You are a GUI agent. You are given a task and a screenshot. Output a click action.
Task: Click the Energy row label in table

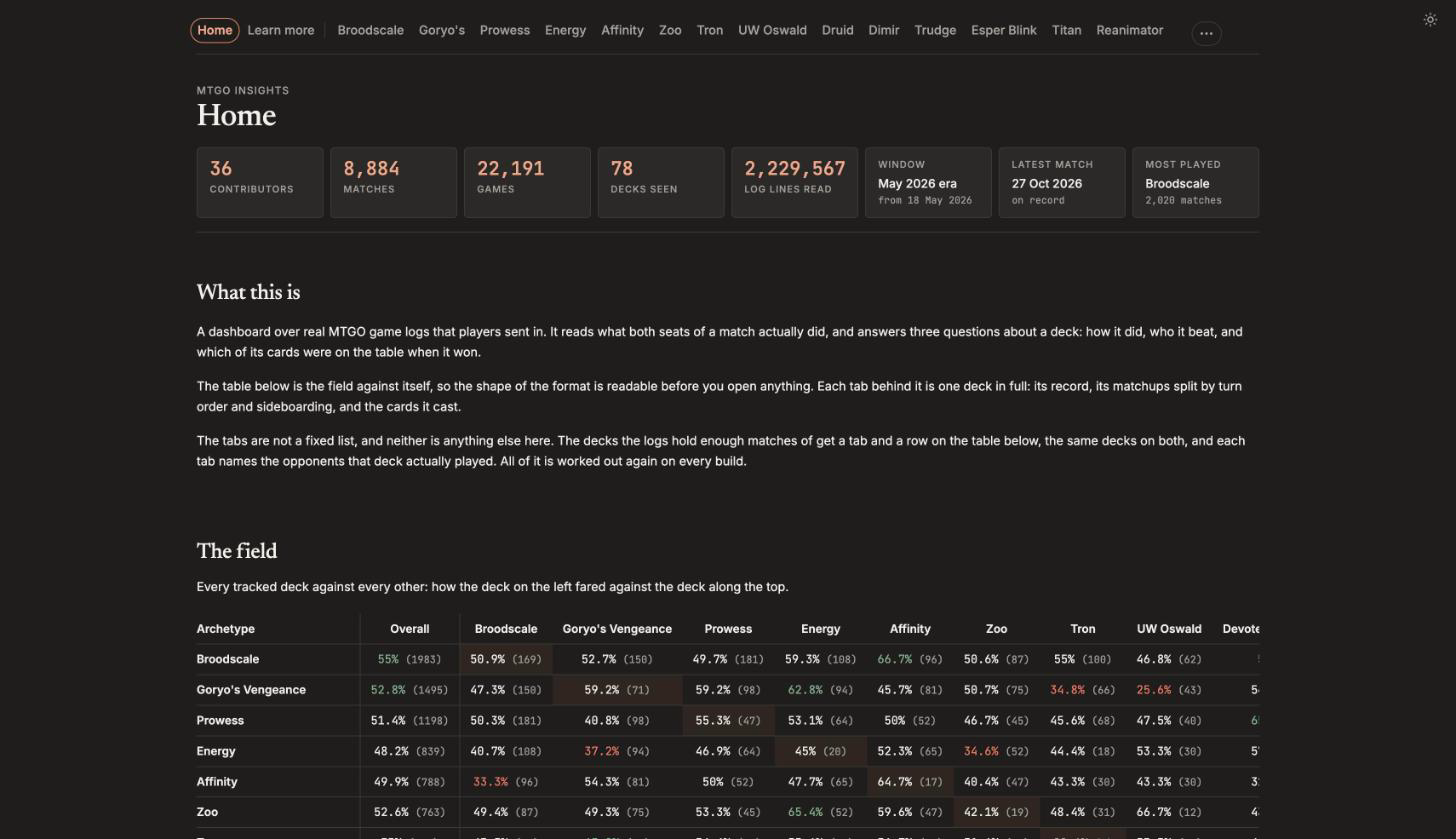point(216,751)
